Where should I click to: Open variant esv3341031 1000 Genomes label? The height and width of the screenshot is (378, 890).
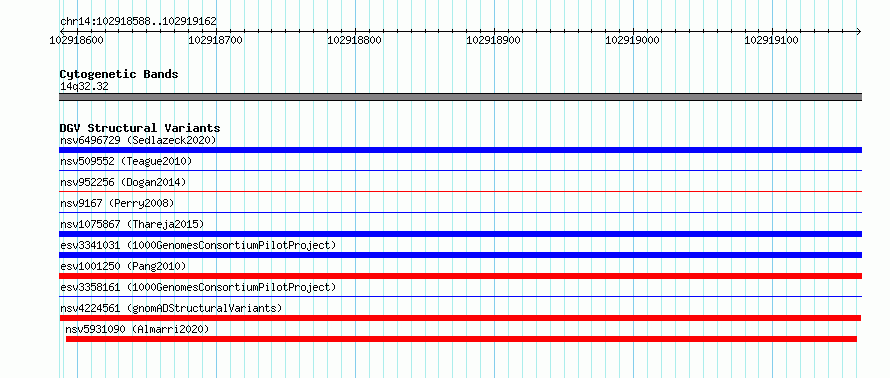(x=198, y=245)
